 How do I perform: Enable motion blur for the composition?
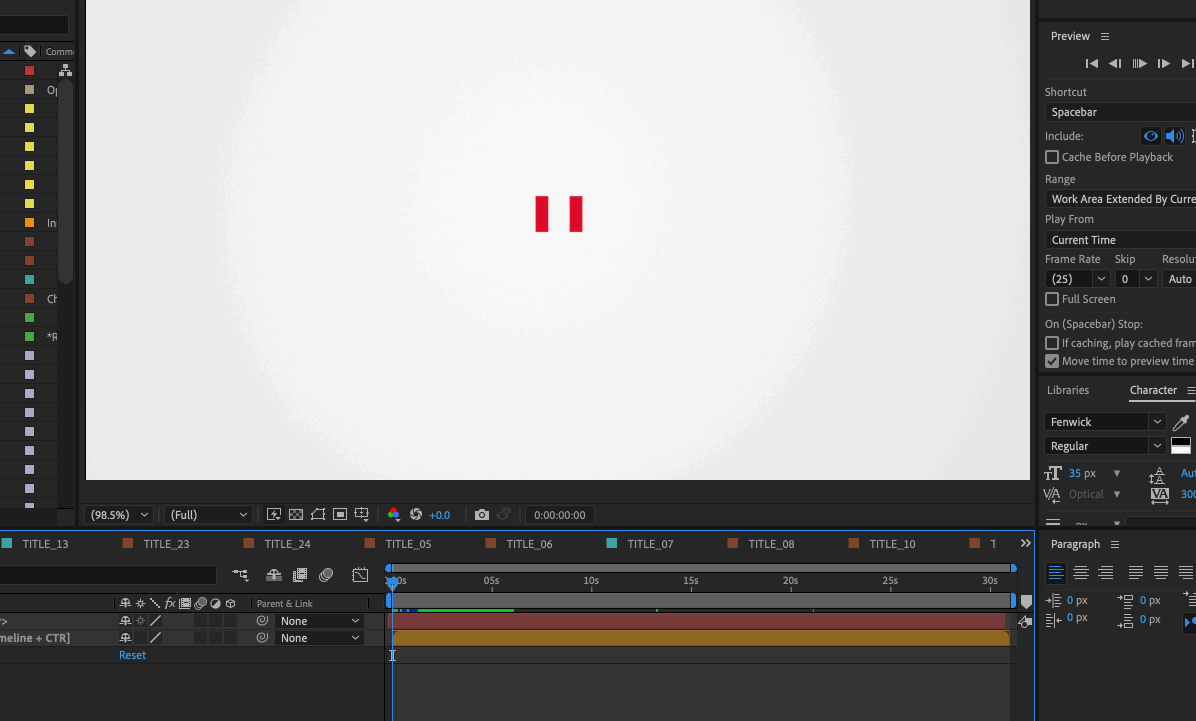(326, 575)
